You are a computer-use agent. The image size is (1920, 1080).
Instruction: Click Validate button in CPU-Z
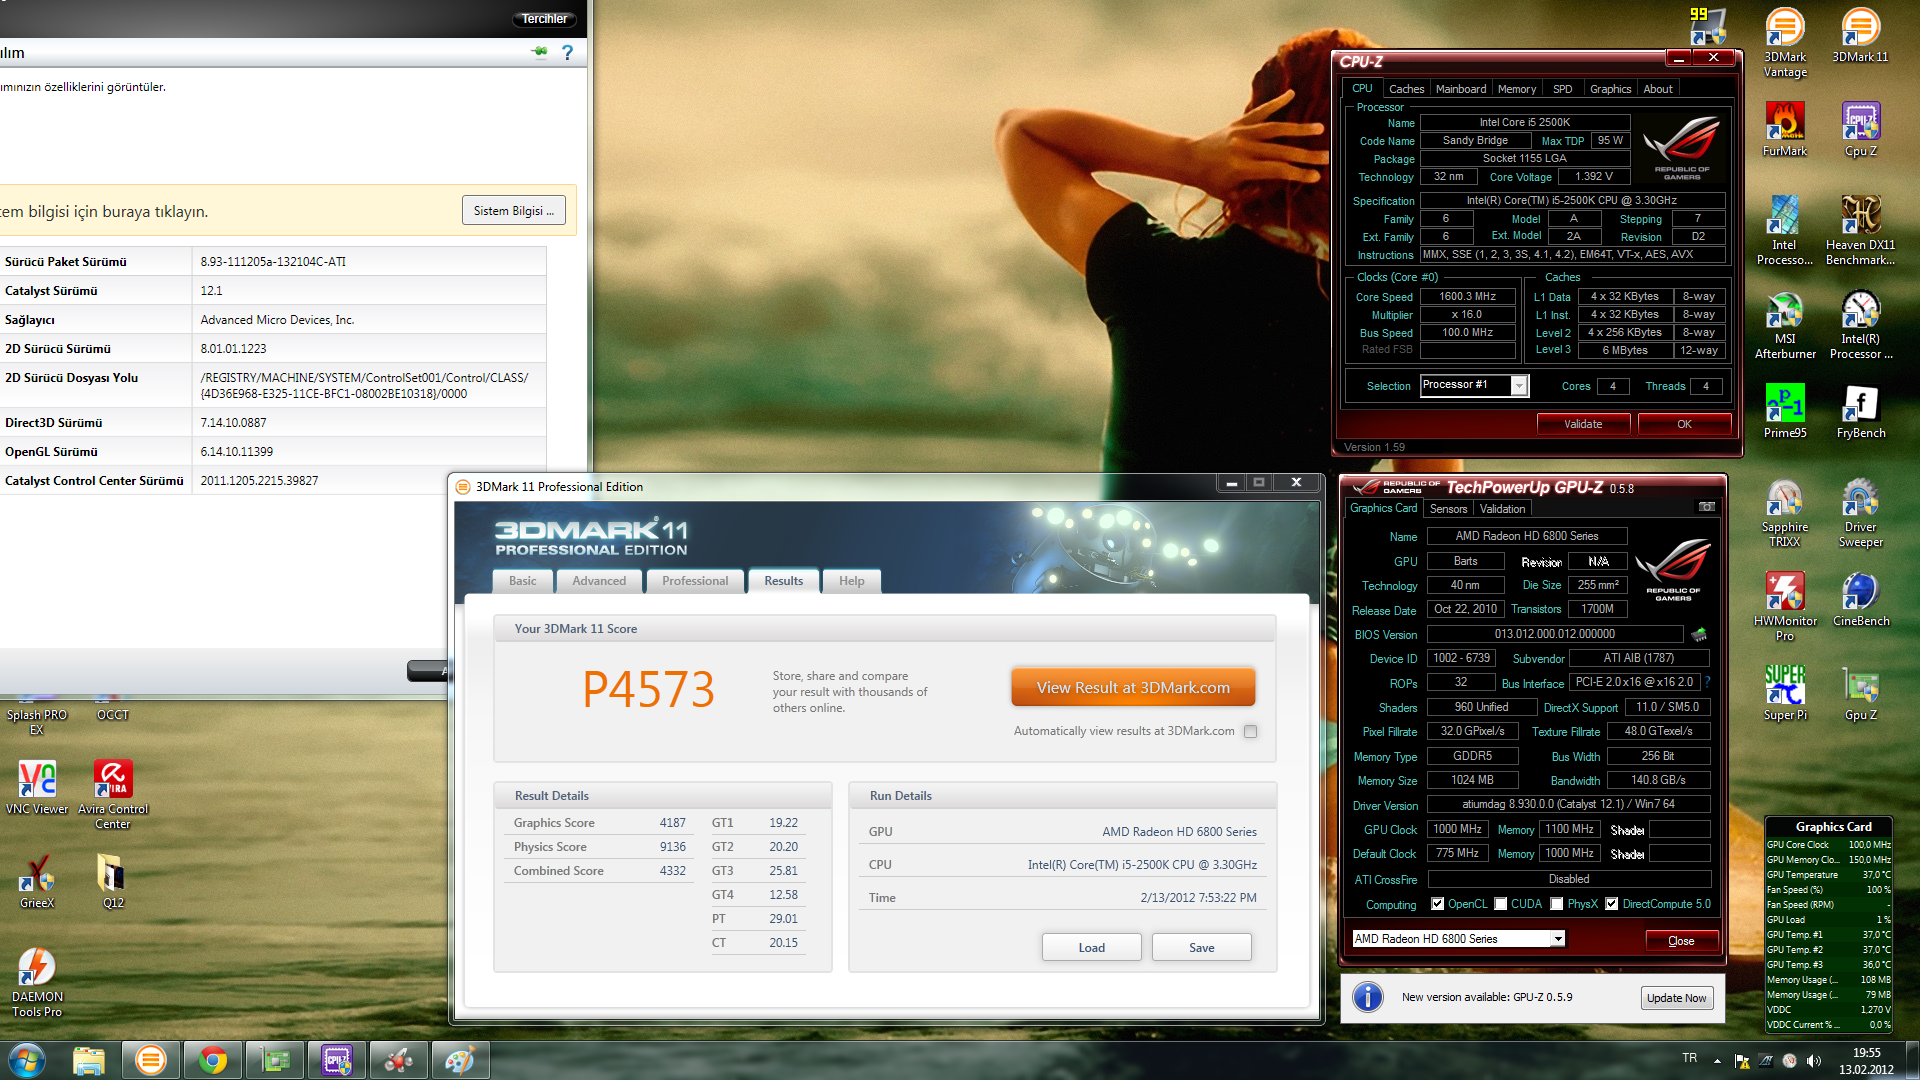click(x=1583, y=424)
